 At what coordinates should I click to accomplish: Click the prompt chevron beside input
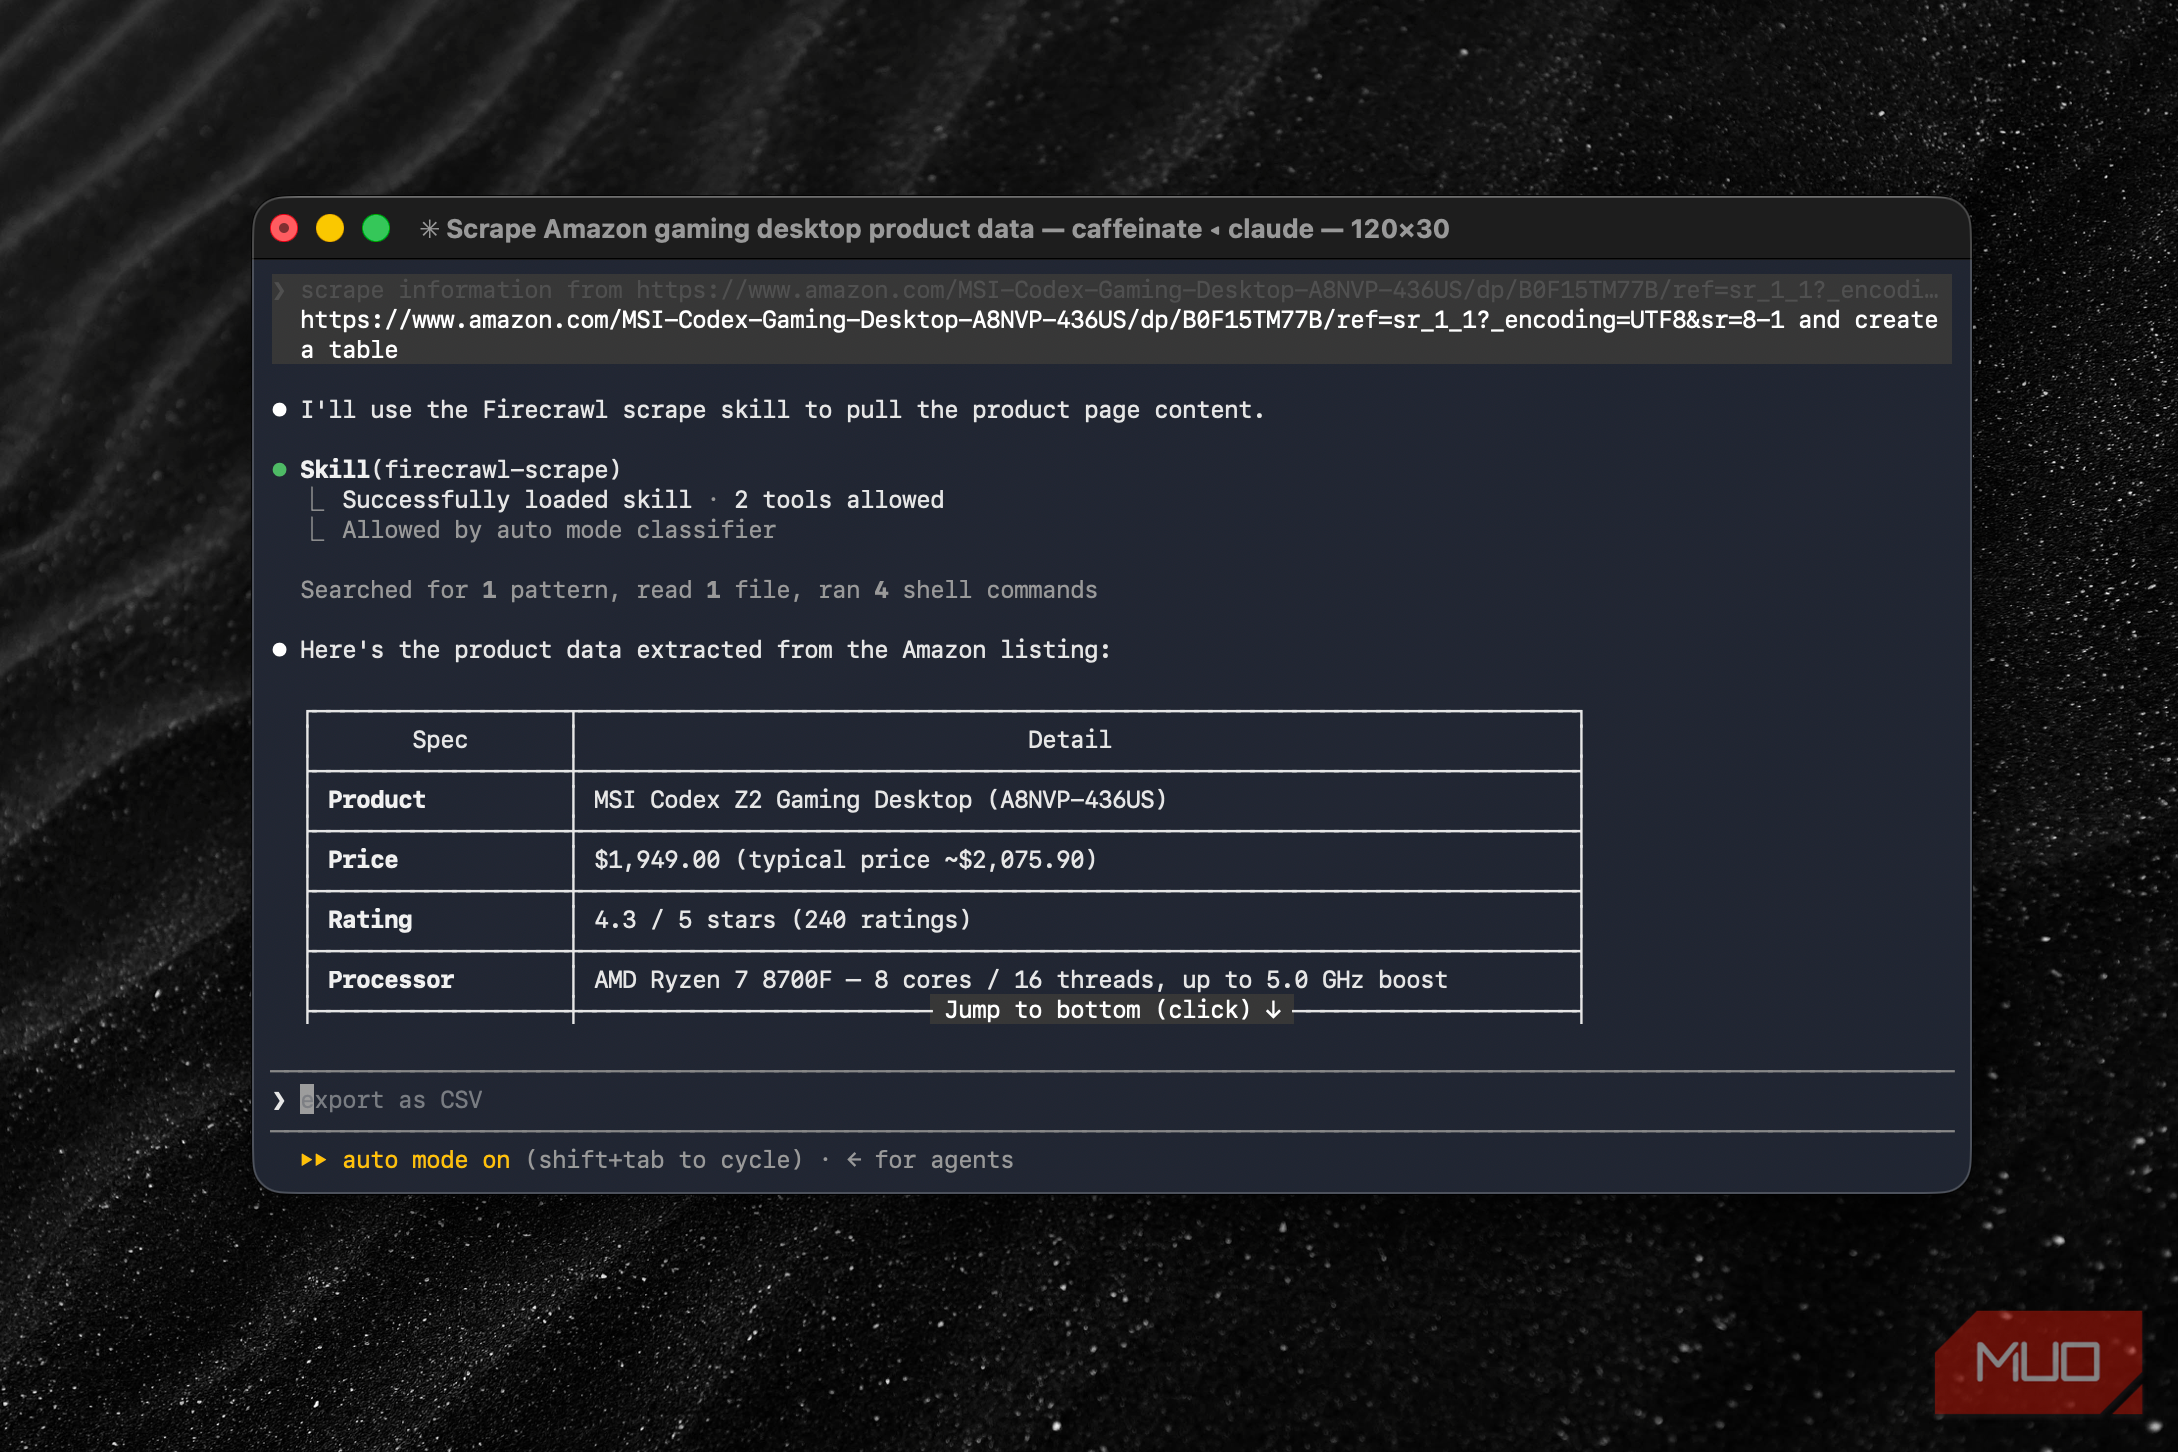279,1100
